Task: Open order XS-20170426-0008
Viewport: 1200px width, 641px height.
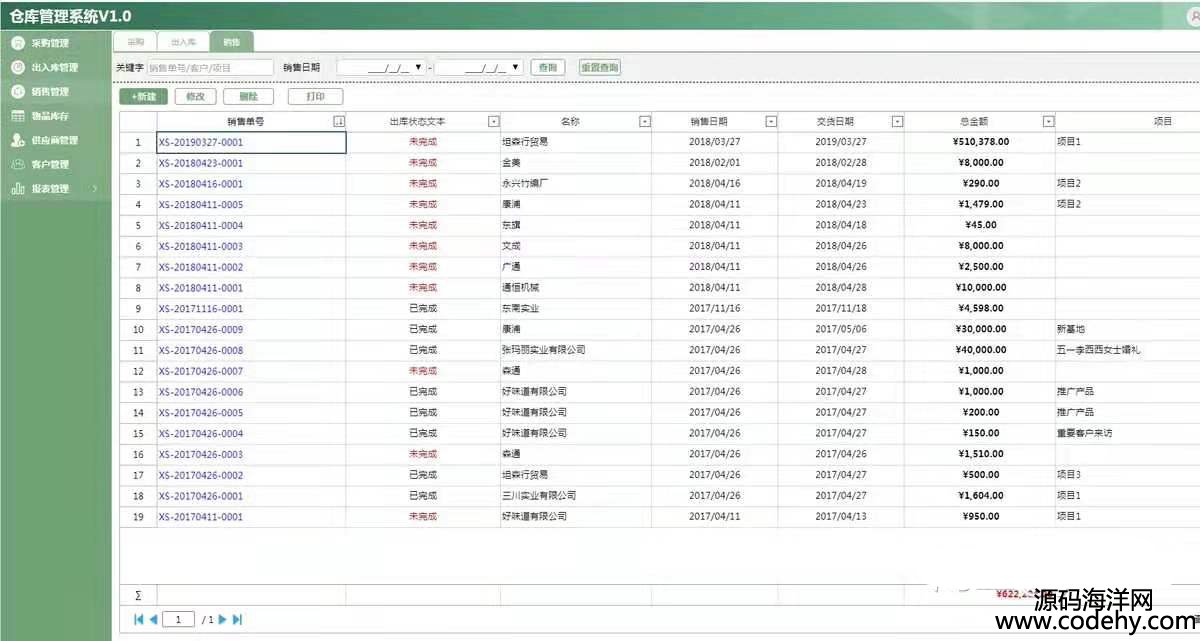Action: pyautogui.click(x=201, y=350)
